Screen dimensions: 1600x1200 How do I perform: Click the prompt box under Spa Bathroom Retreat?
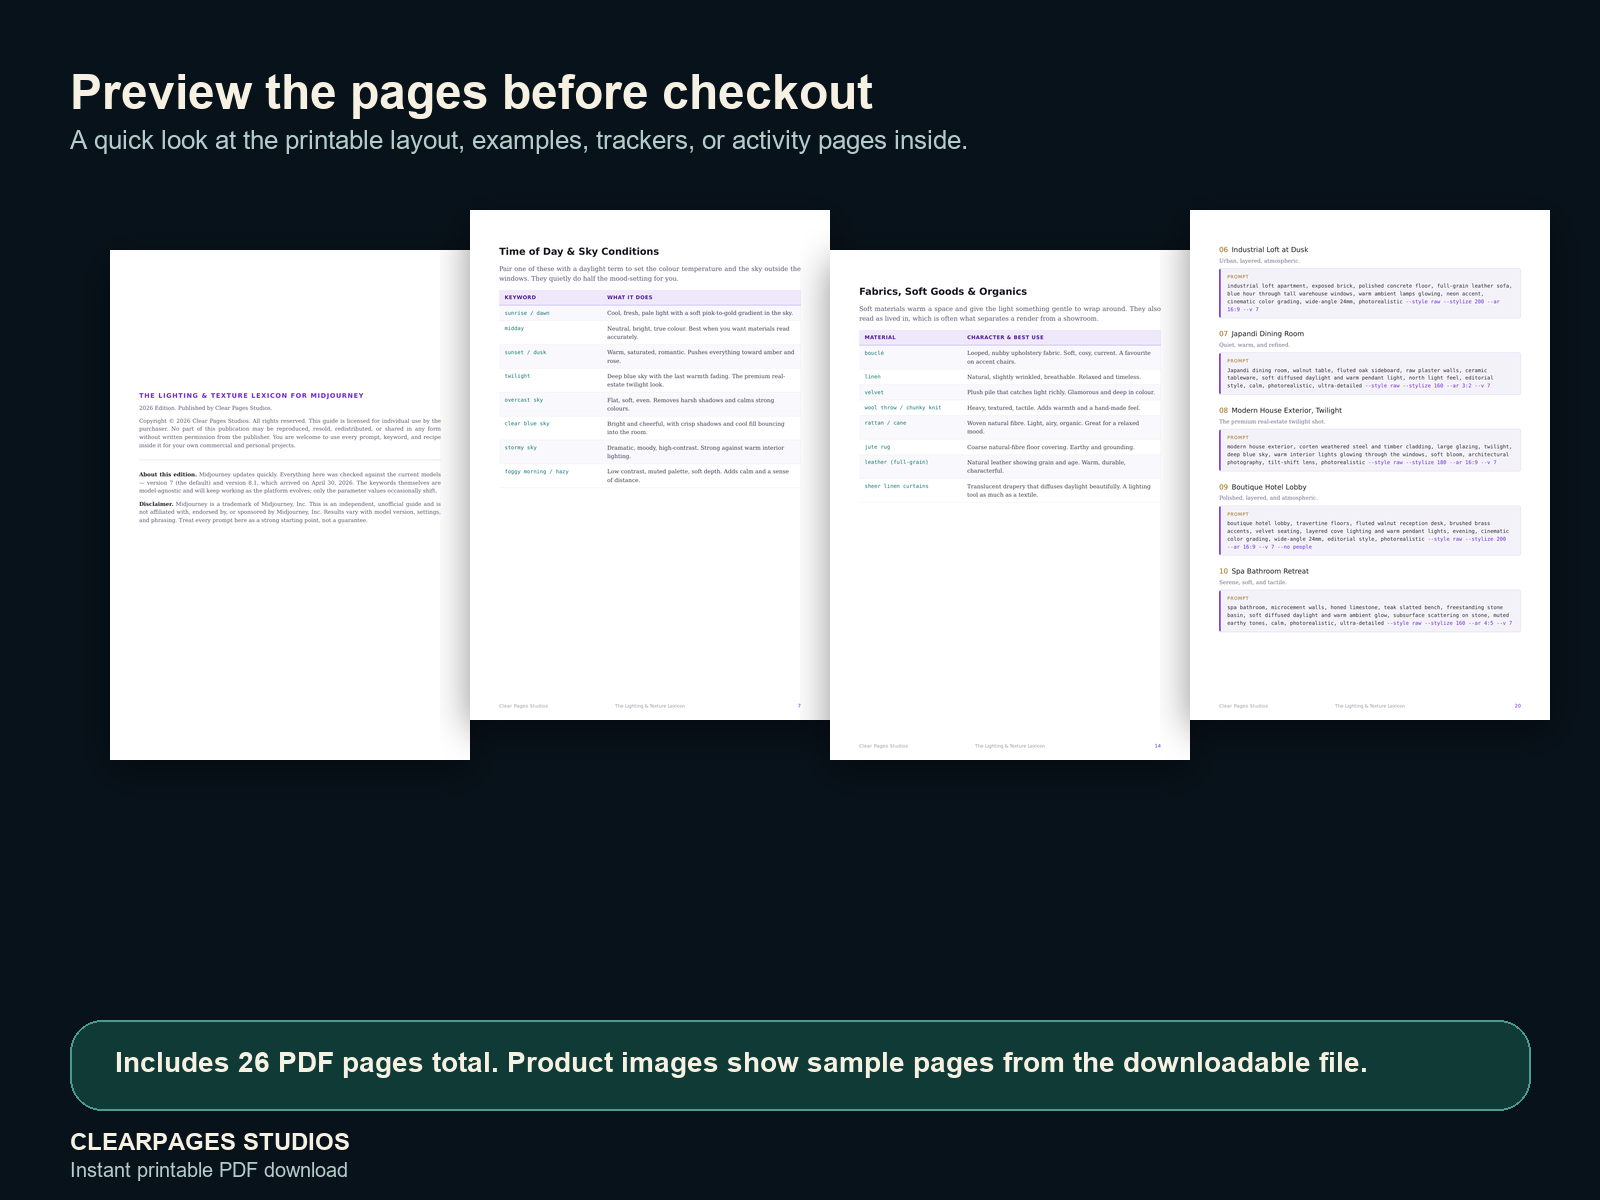pyautogui.click(x=1370, y=611)
